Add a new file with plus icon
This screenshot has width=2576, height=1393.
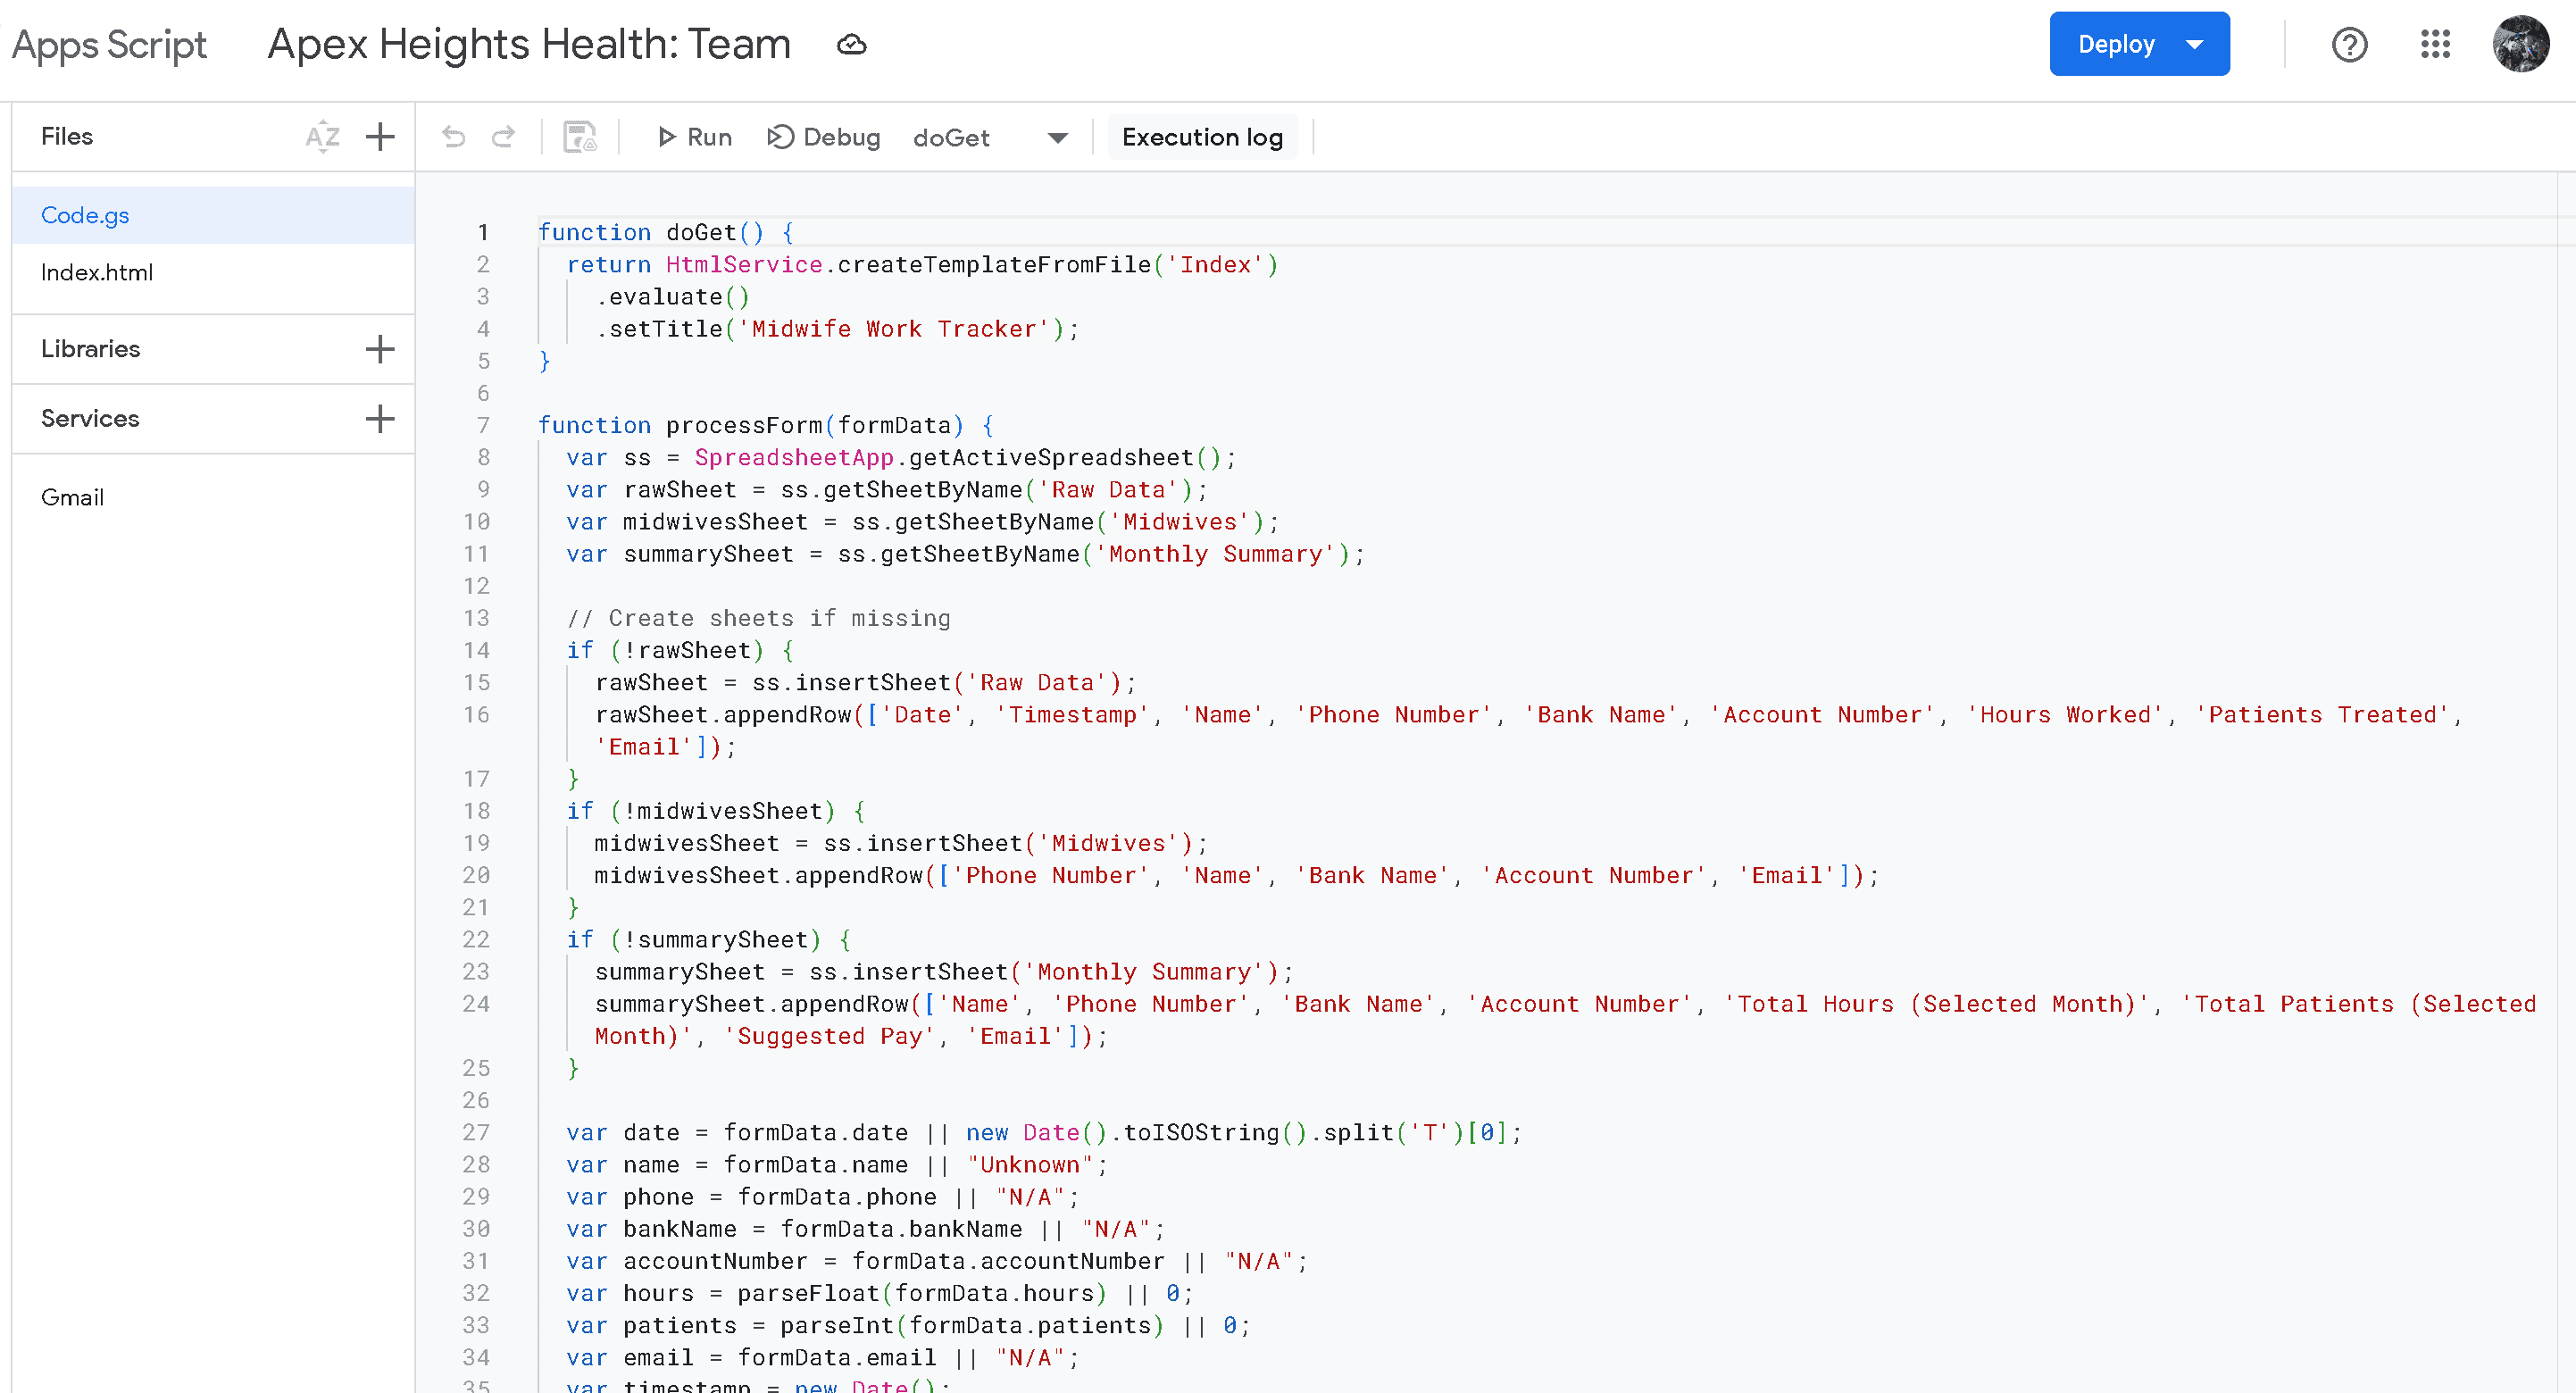(x=380, y=136)
